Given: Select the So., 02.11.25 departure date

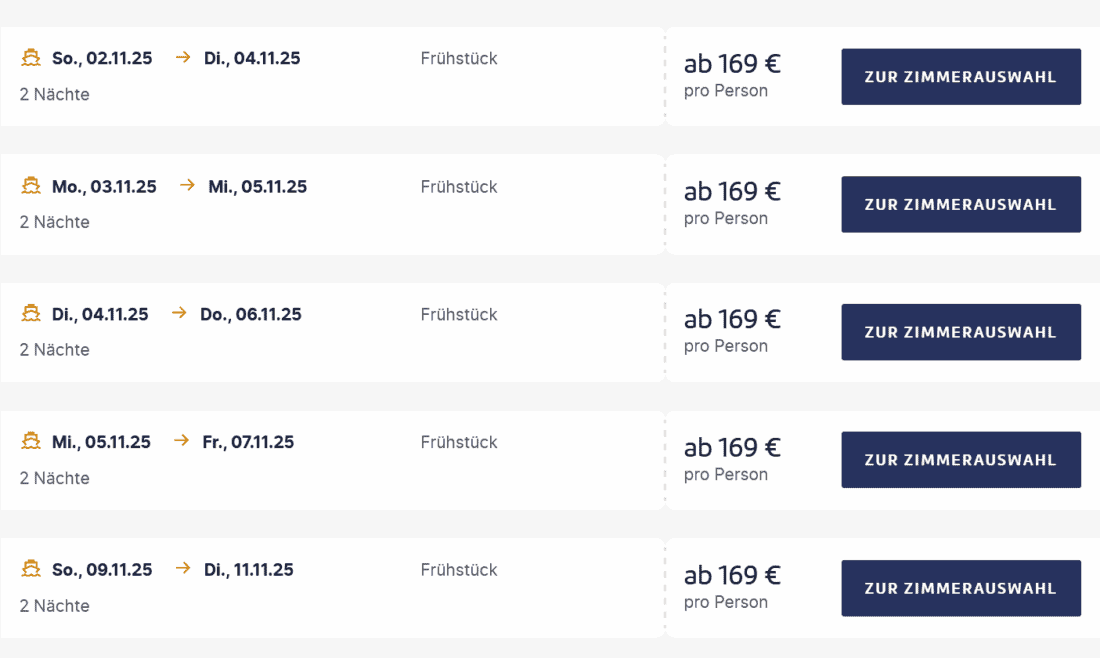Looking at the screenshot, I should point(102,58).
